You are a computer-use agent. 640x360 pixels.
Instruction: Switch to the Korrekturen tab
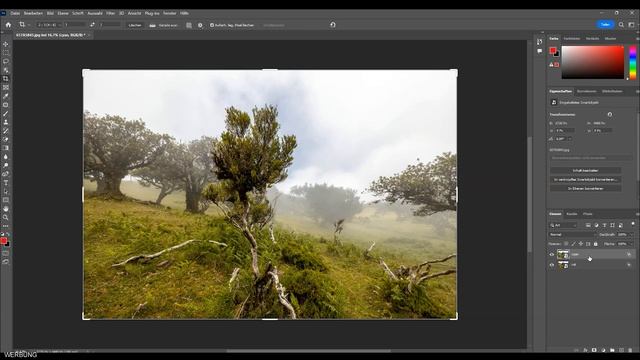pos(587,91)
